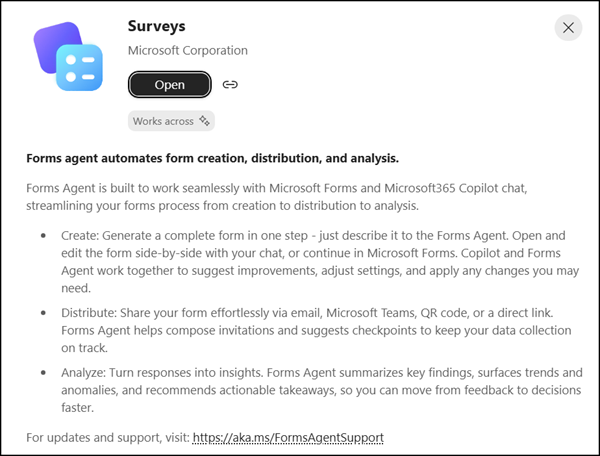Copy the app link via chain icon
The image size is (600, 456).
230,85
